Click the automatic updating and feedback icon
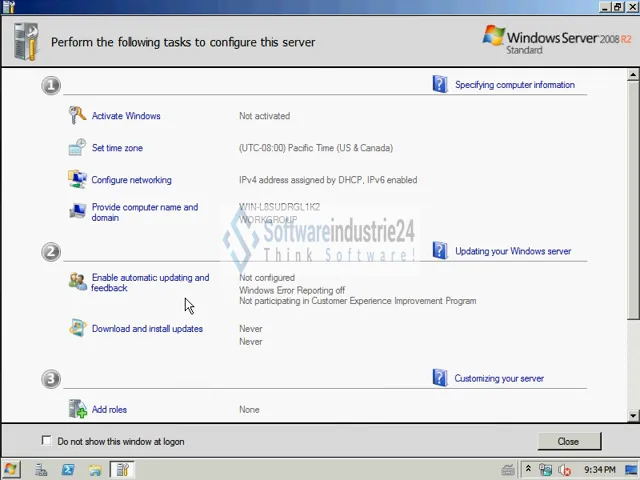The width and height of the screenshot is (640, 480). (77, 282)
